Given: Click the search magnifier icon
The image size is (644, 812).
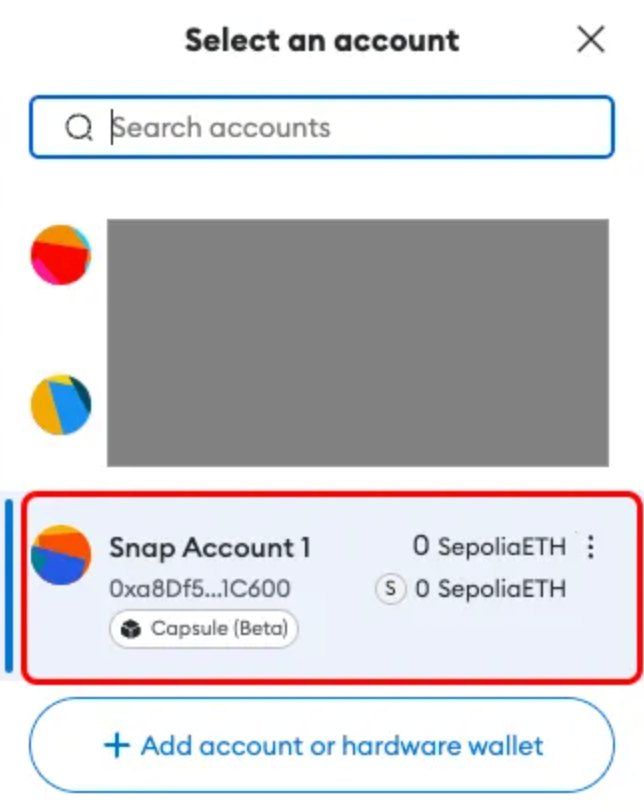Looking at the screenshot, I should [79, 127].
